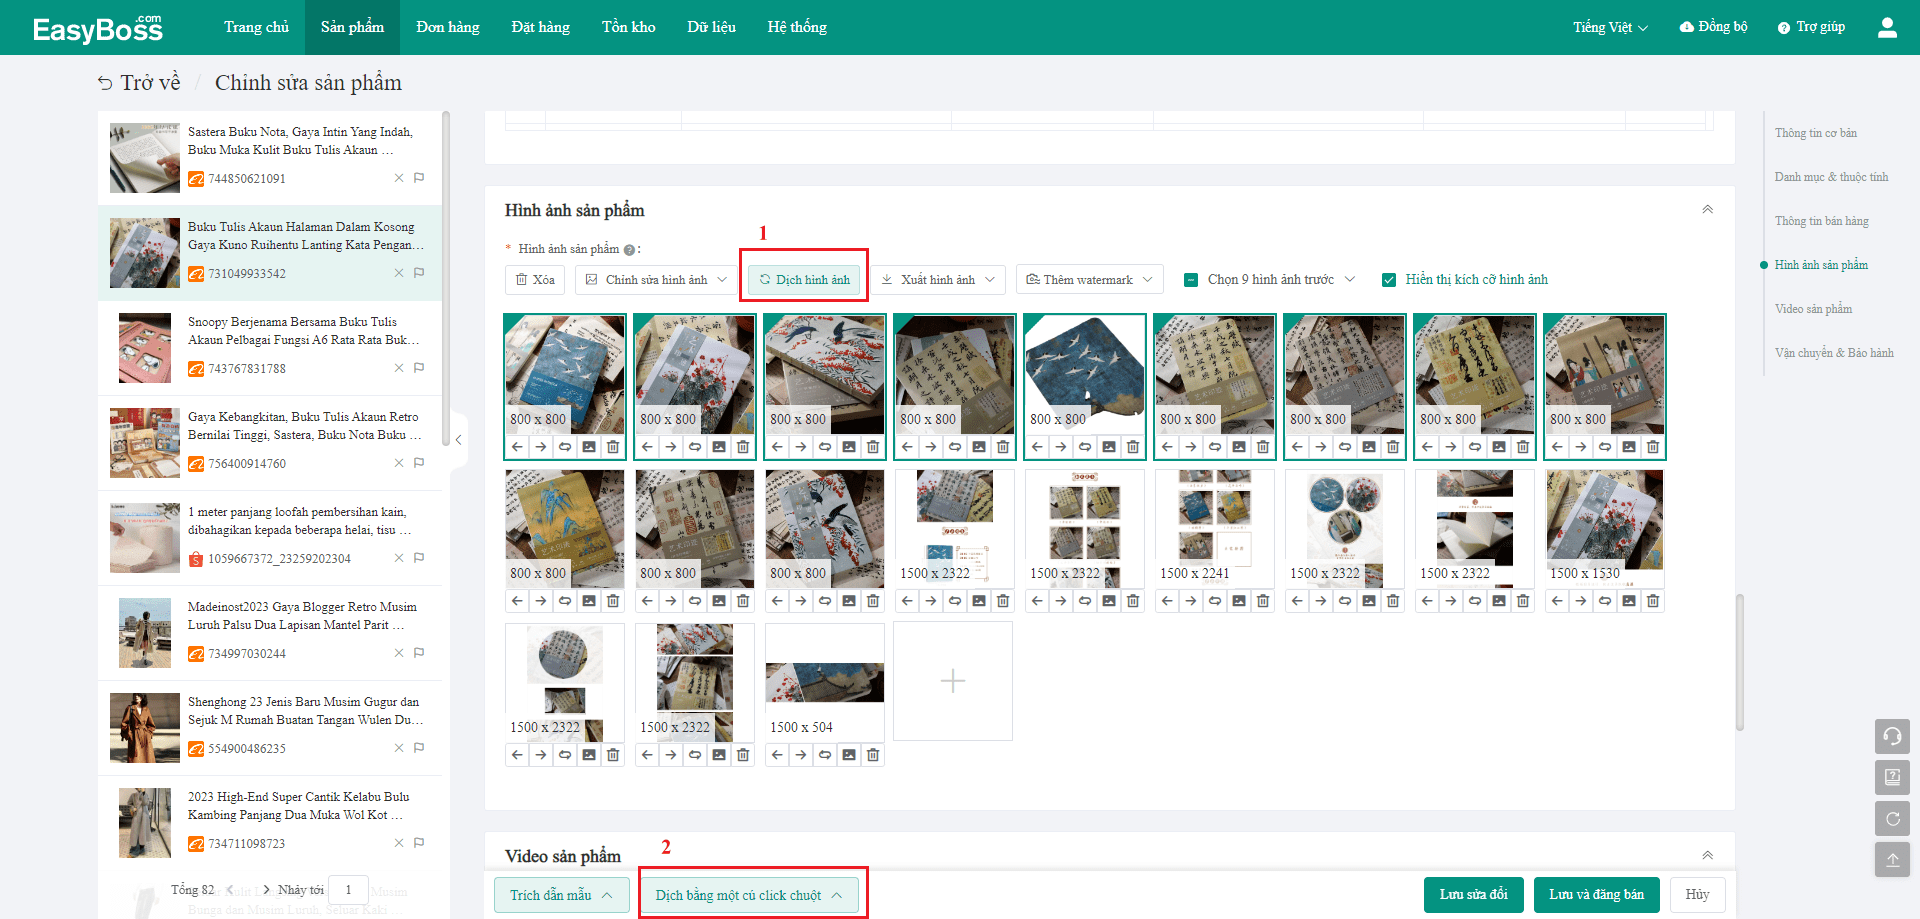The height and width of the screenshot is (919, 1920).
Task: Remove product 734997030244 from the list
Action: pos(399,653)
